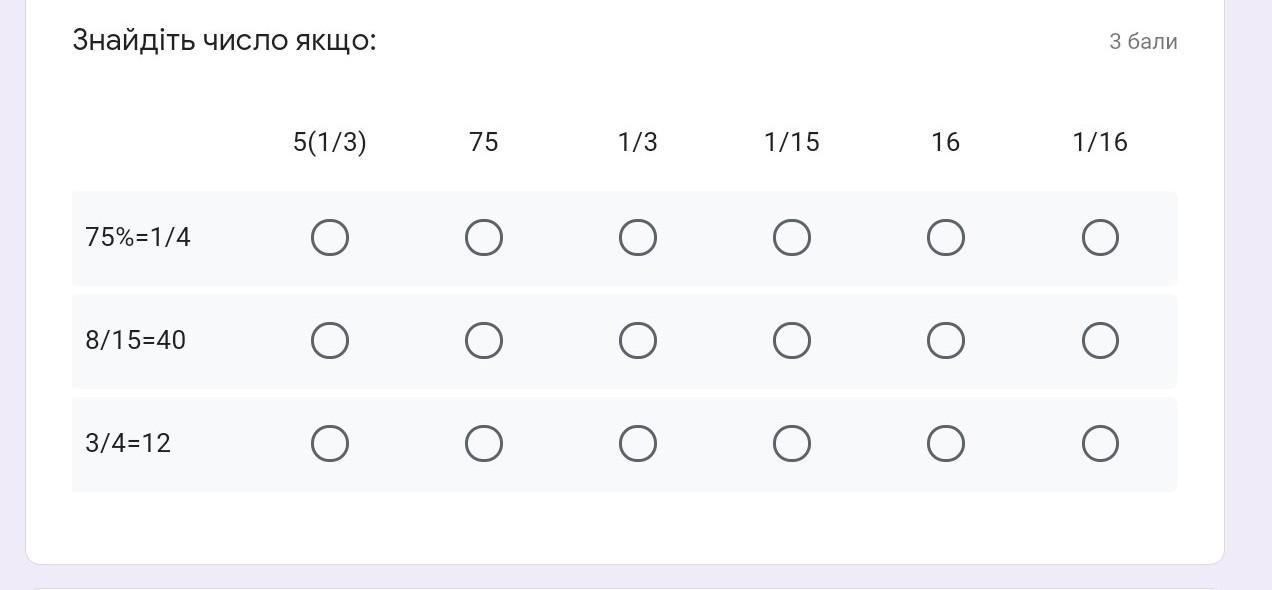Select 75 for row 8/15=40
This screenshot has height=590, width=1272.
(x=484, y=341)
